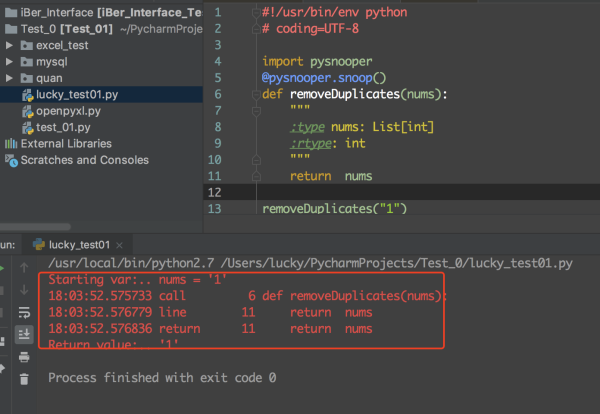The width and height of the screenshot is (600, 414).
Task: Collapse fold marker at def line 6
Action: [x=256, y=95]
